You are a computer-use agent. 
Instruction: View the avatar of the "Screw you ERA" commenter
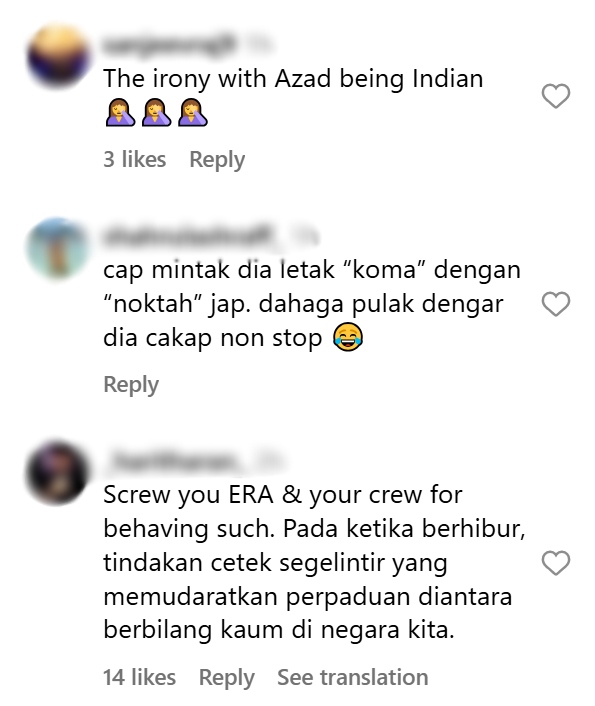(58, 473)
